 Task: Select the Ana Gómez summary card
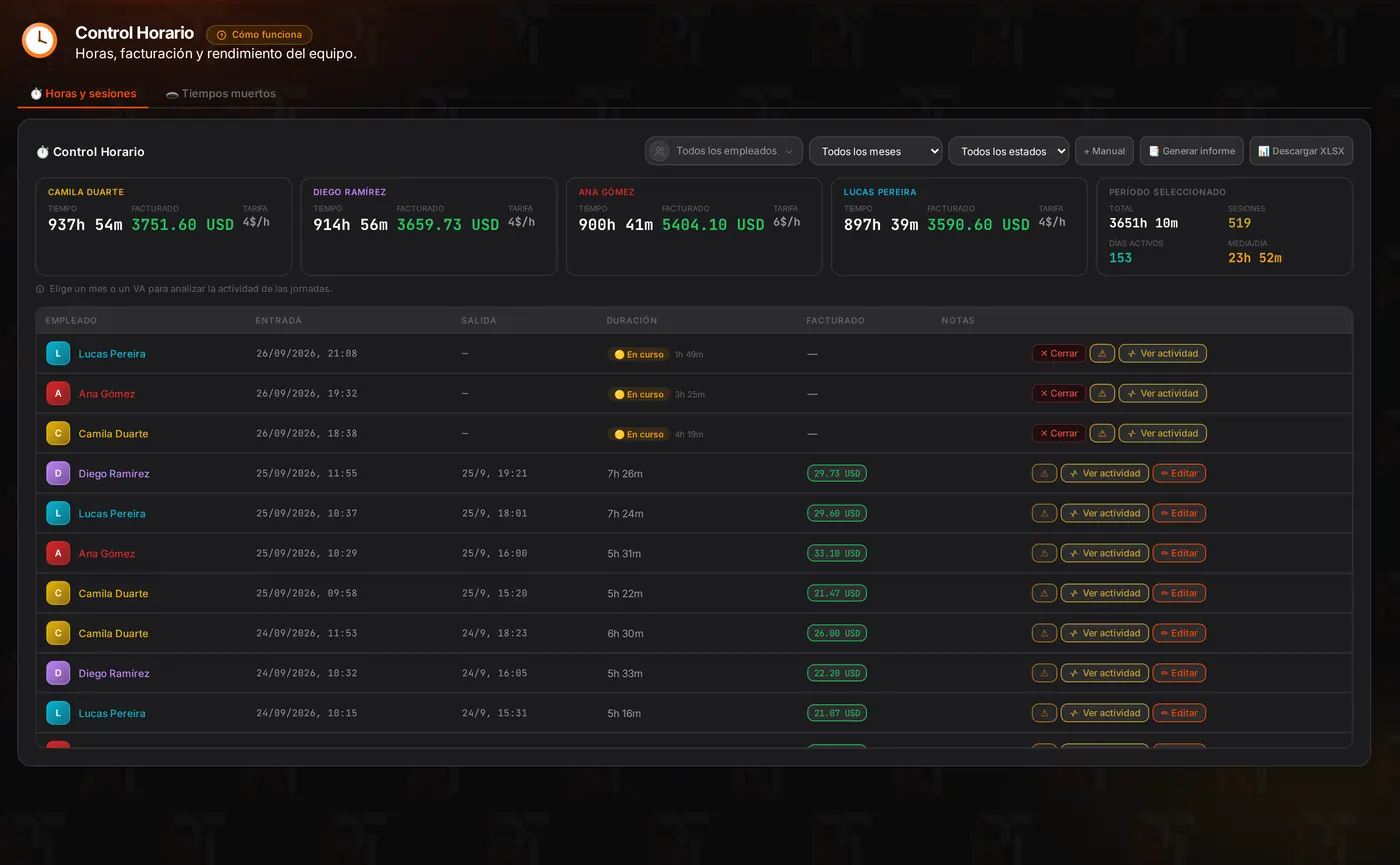pyautogui.click(x=694, y=226)
